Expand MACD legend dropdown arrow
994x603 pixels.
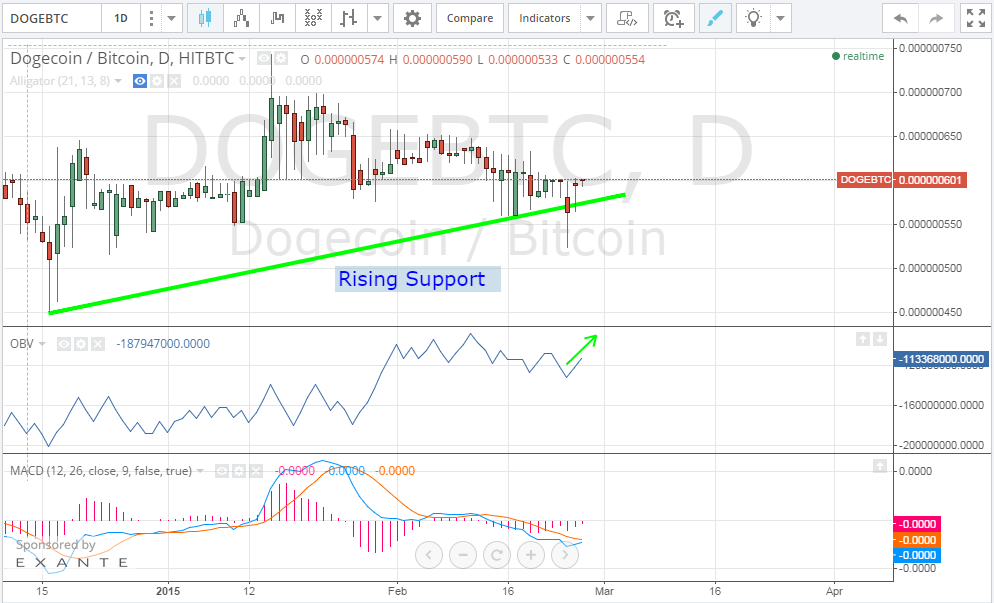tap(200, 471)
